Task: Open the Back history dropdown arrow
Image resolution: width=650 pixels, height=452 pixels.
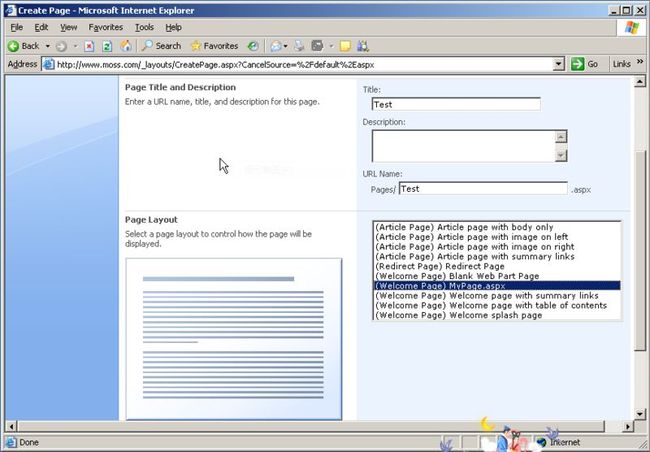Action: (x=48, y=46)
